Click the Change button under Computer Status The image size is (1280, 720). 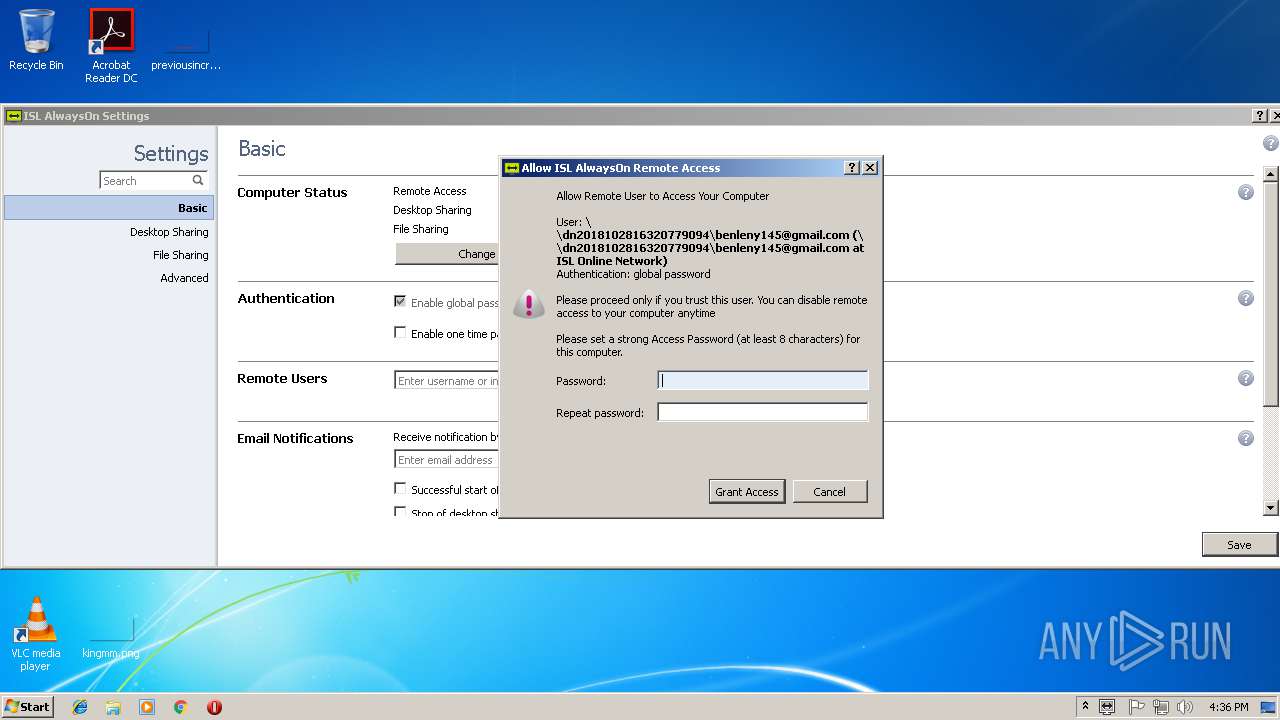pos(447,254)
